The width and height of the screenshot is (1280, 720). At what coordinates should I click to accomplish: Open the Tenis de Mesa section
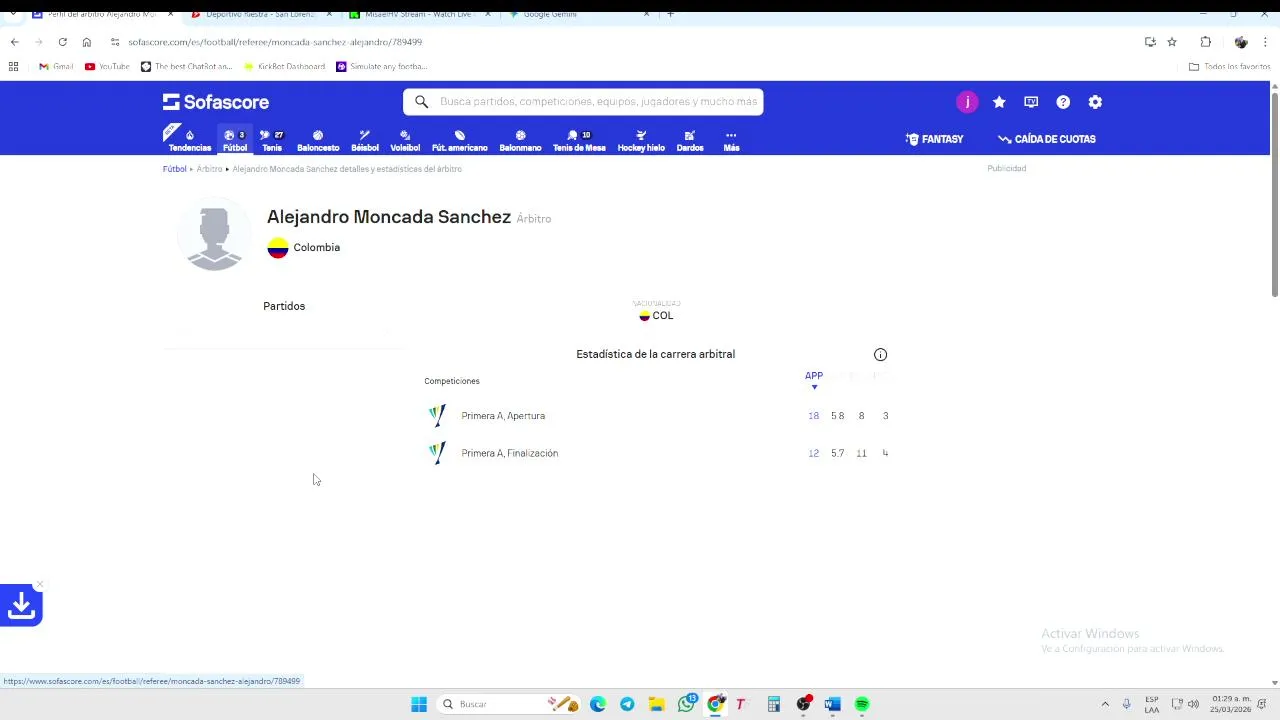pos(579,140)
